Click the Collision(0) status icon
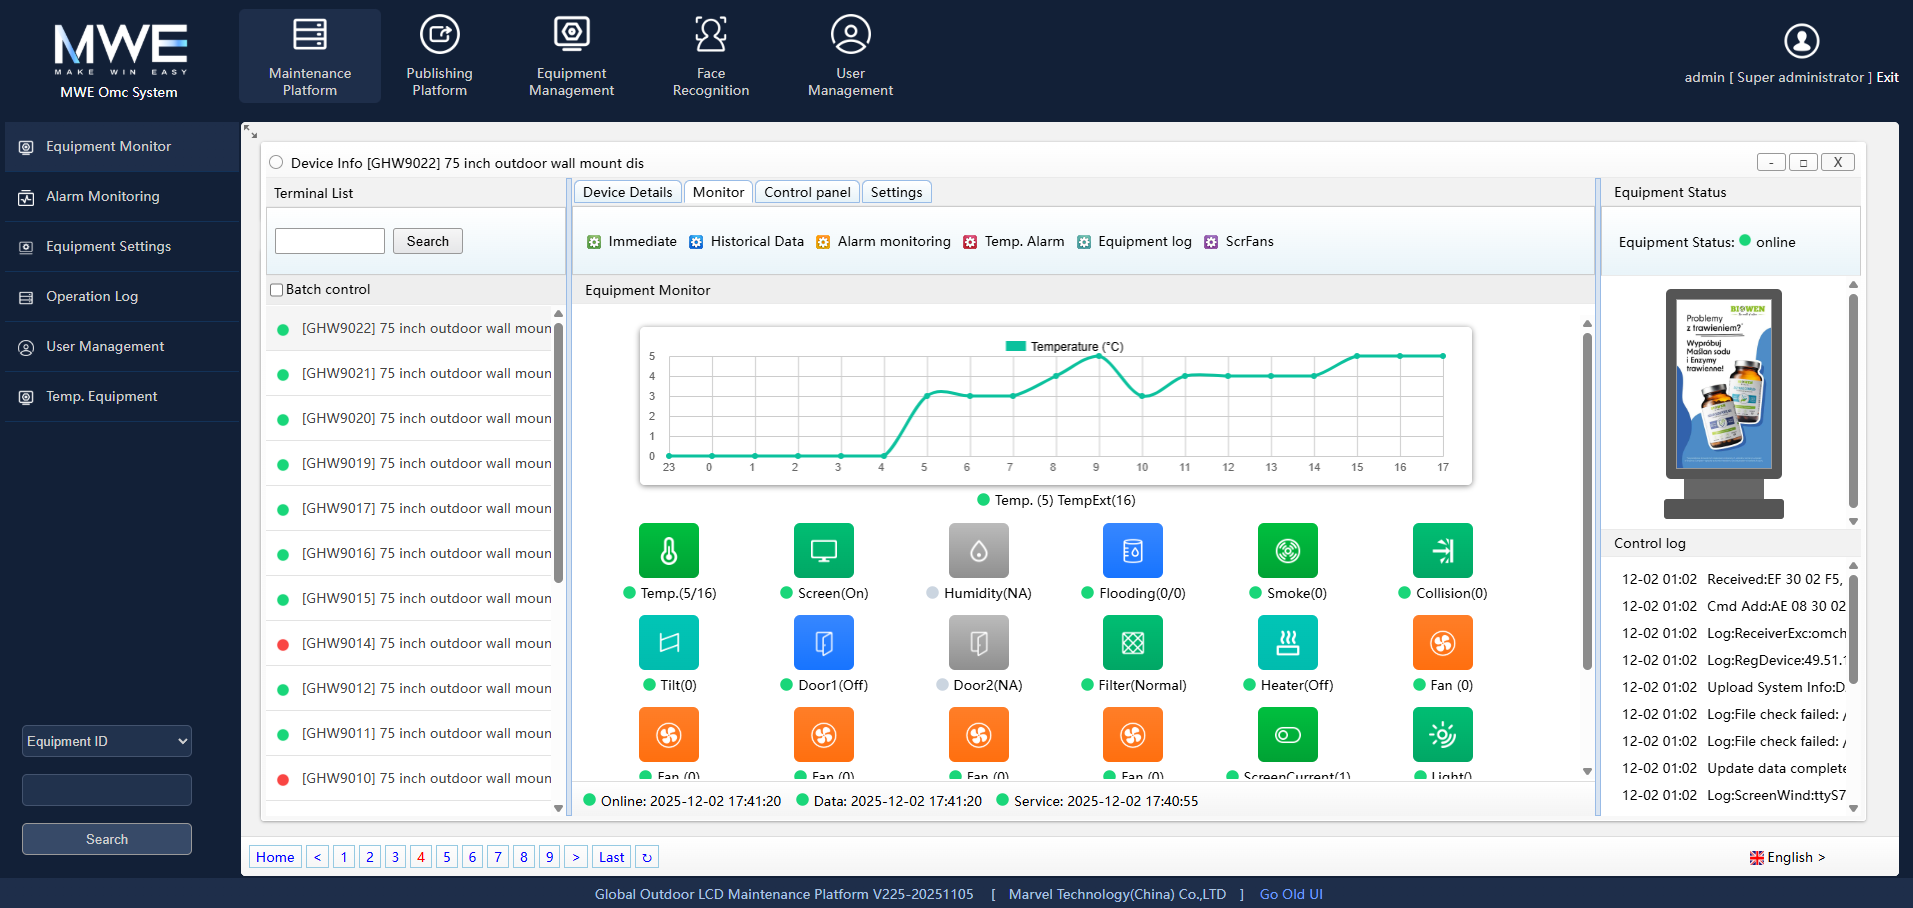The image size is (1913, 908). click(1442, 550)
